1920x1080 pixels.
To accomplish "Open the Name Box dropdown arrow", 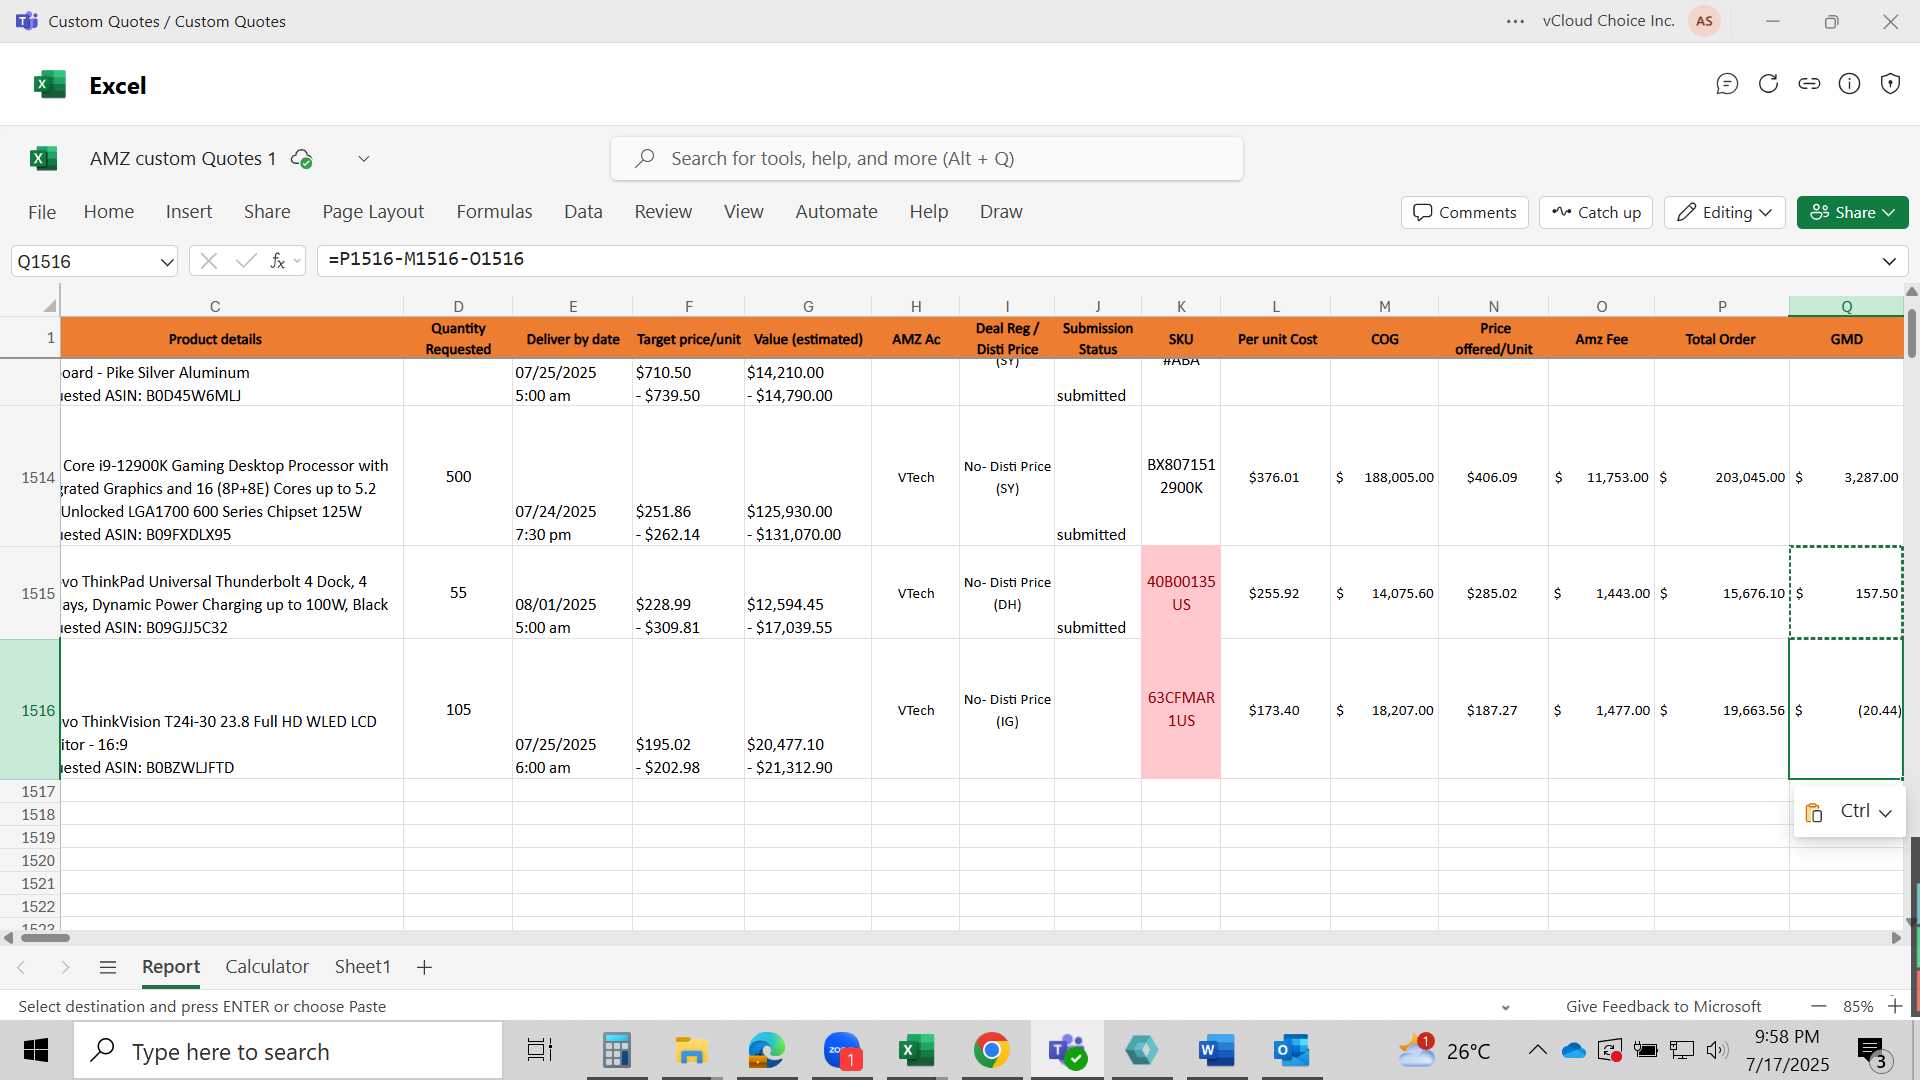I will point(166,262).
